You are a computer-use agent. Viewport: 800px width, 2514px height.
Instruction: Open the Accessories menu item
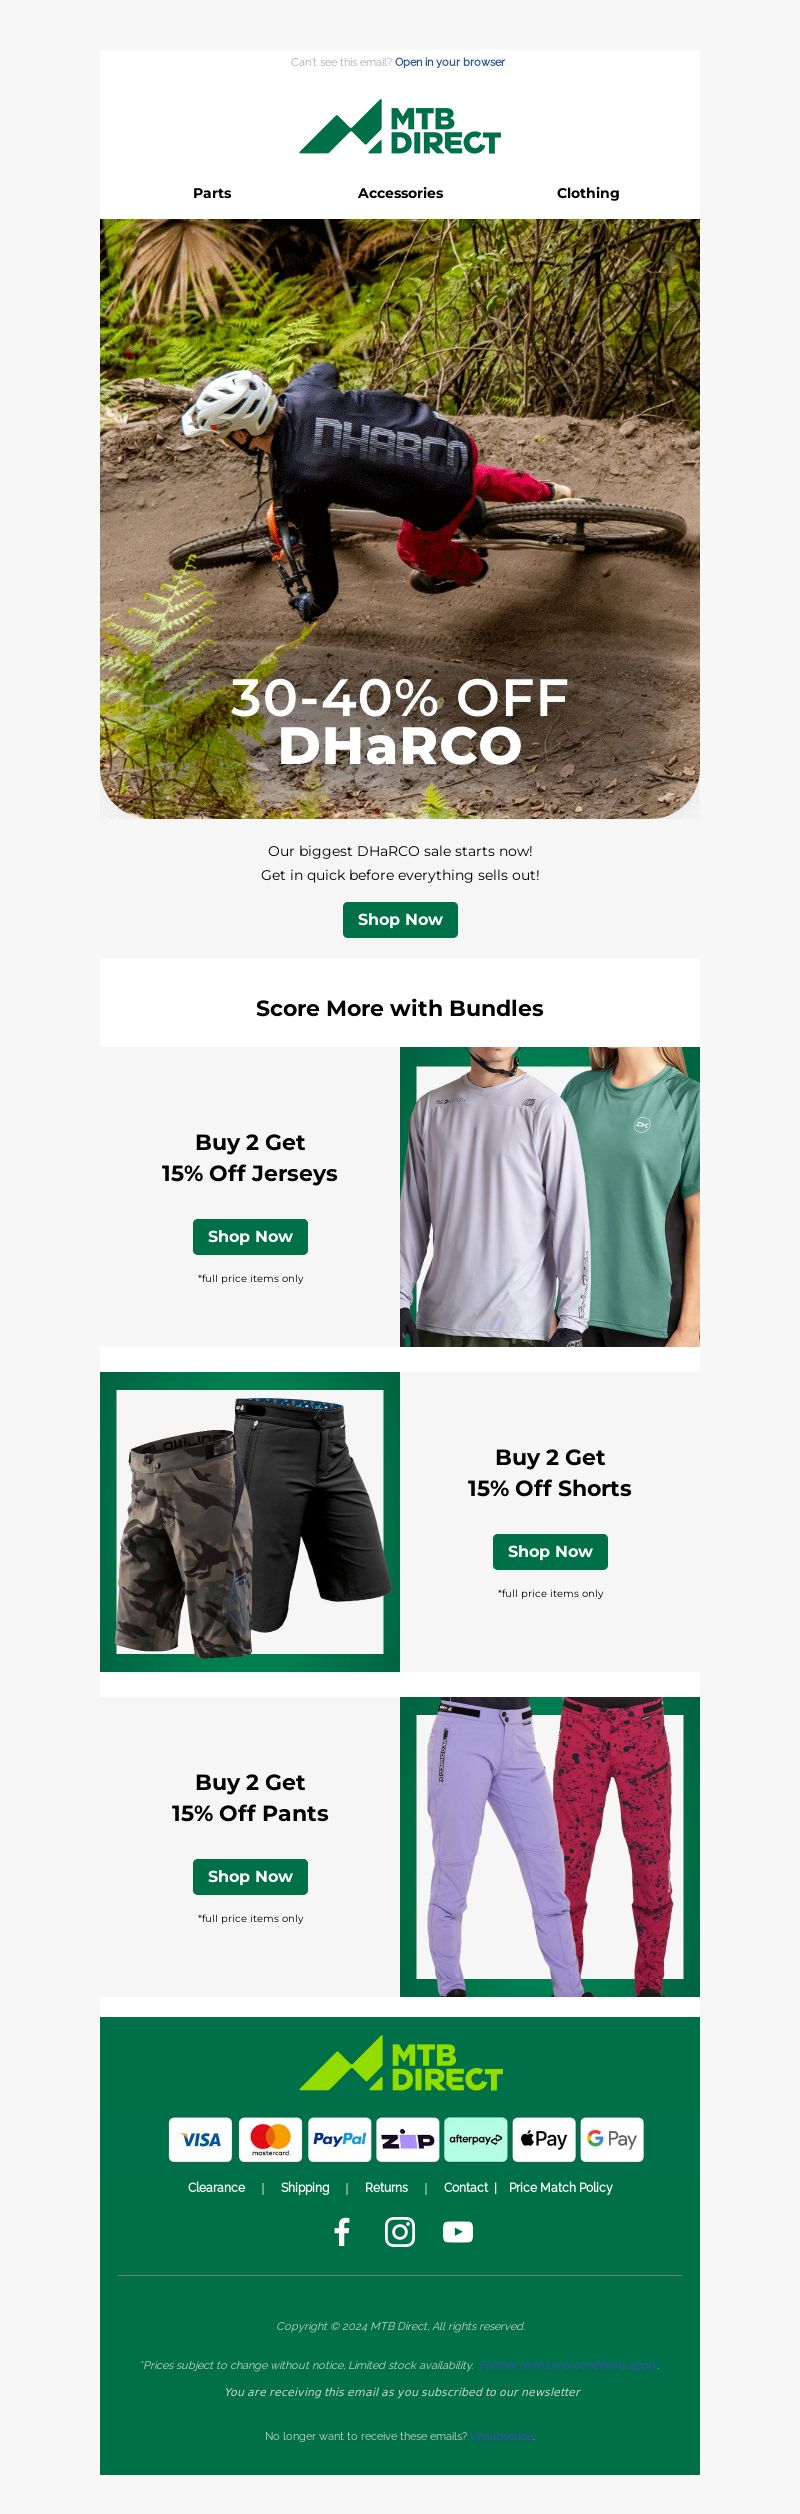pos(400,193)
